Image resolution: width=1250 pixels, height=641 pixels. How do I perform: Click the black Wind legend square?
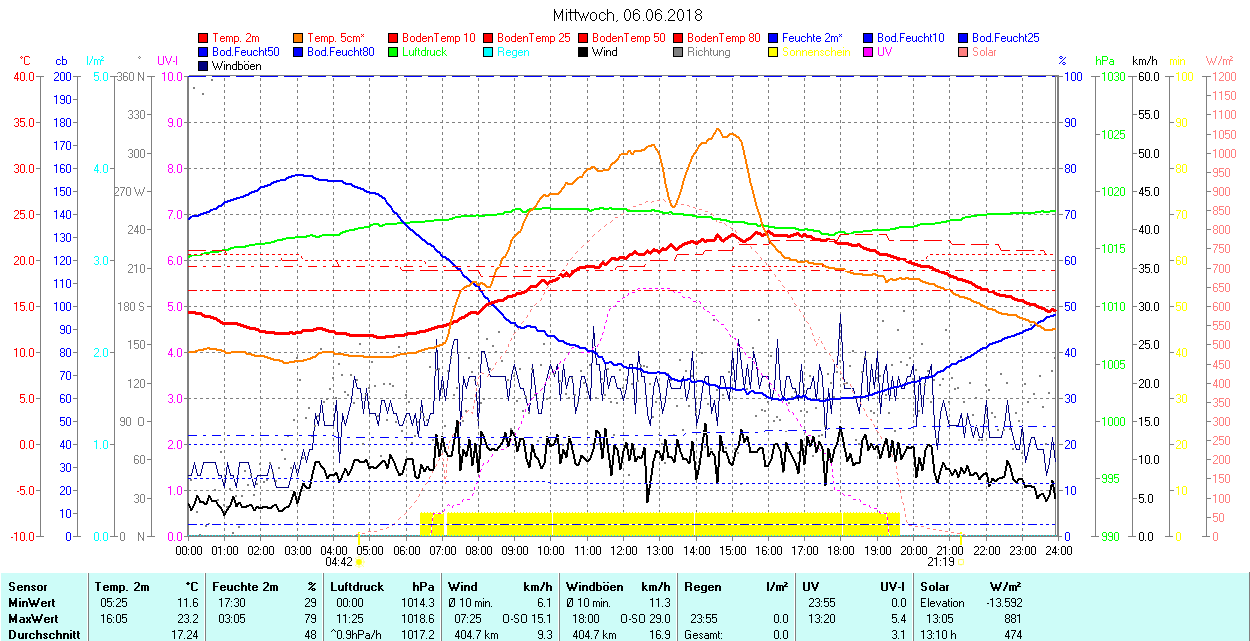(x=584, y=52)
